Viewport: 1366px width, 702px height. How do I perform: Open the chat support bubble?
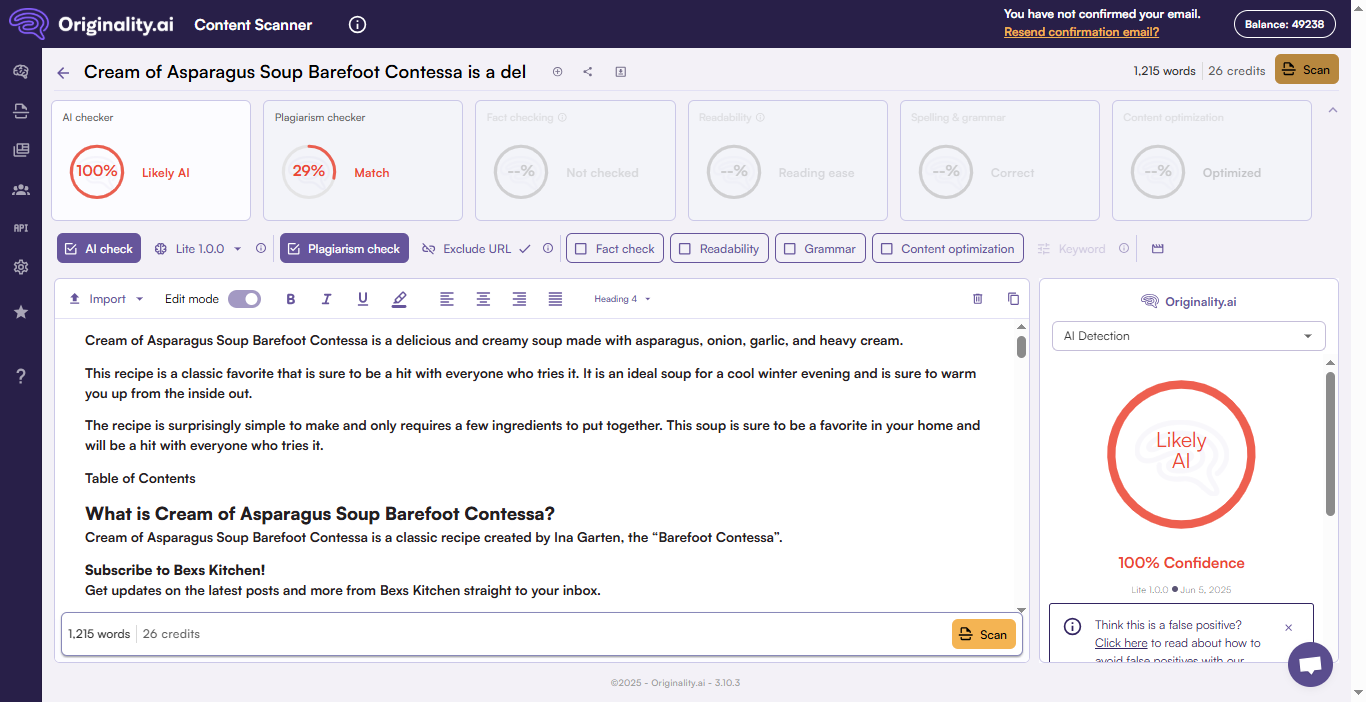click(1311, 664)
